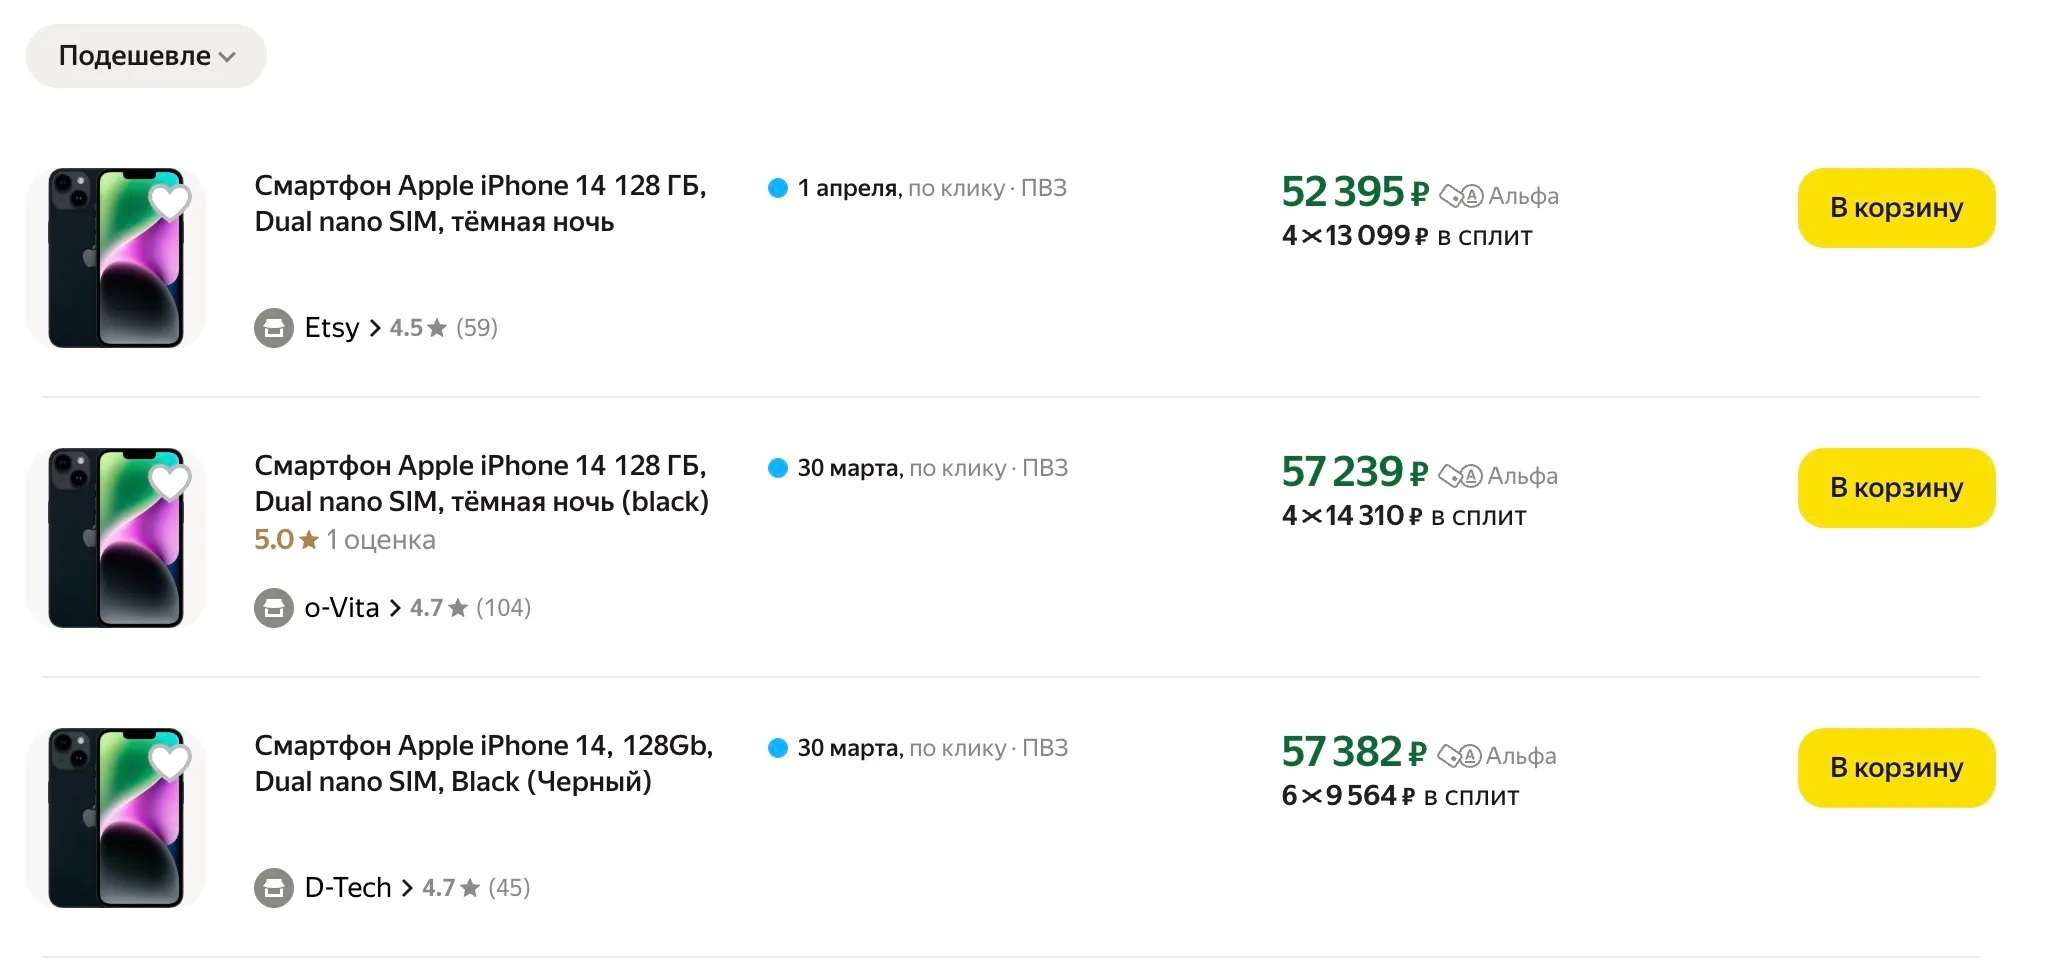Viewport: 2066px width, 976px height.
Task: Add D-Tech 57 382 ₽ offer to cart
Action: (1895, 768)
